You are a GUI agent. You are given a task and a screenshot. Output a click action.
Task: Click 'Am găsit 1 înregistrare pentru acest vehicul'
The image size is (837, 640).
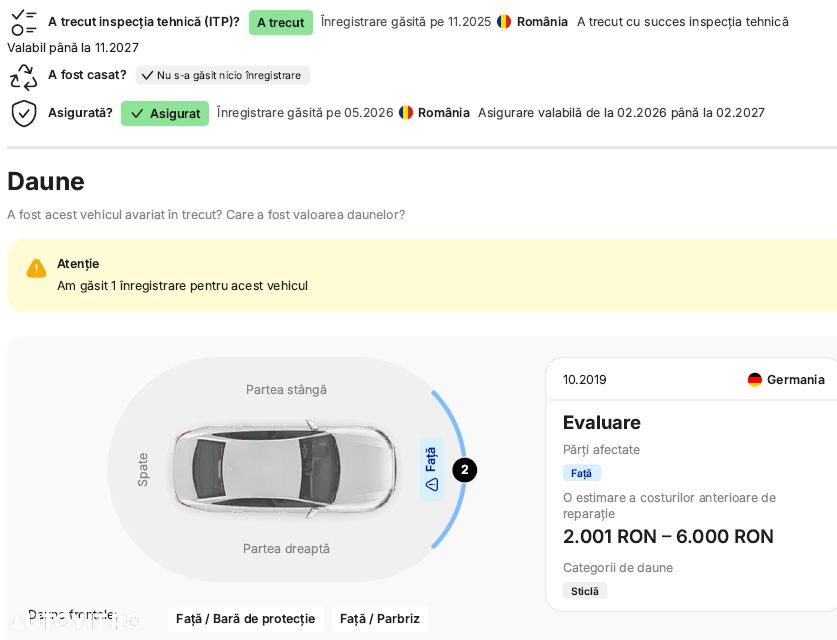[183, 286]
